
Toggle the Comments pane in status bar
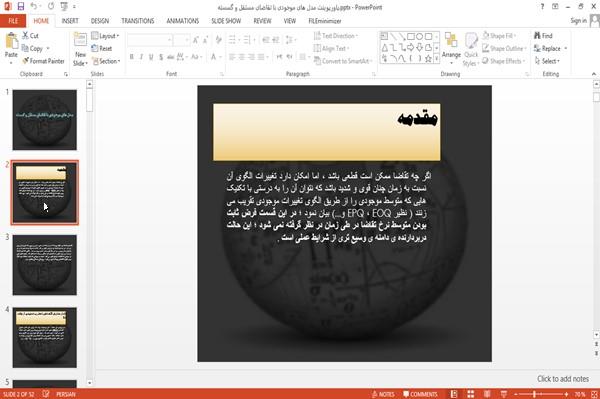pyautogui.click(x=420, y=394)
